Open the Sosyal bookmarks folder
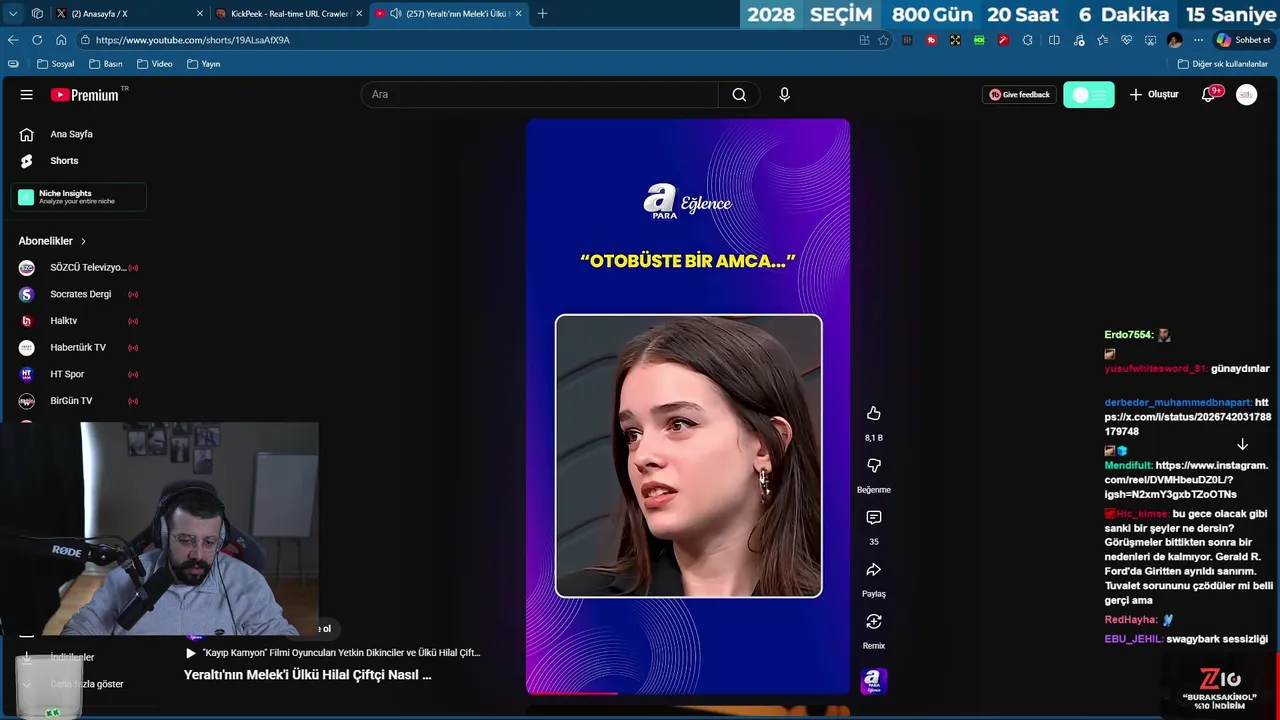 point(55,64)
